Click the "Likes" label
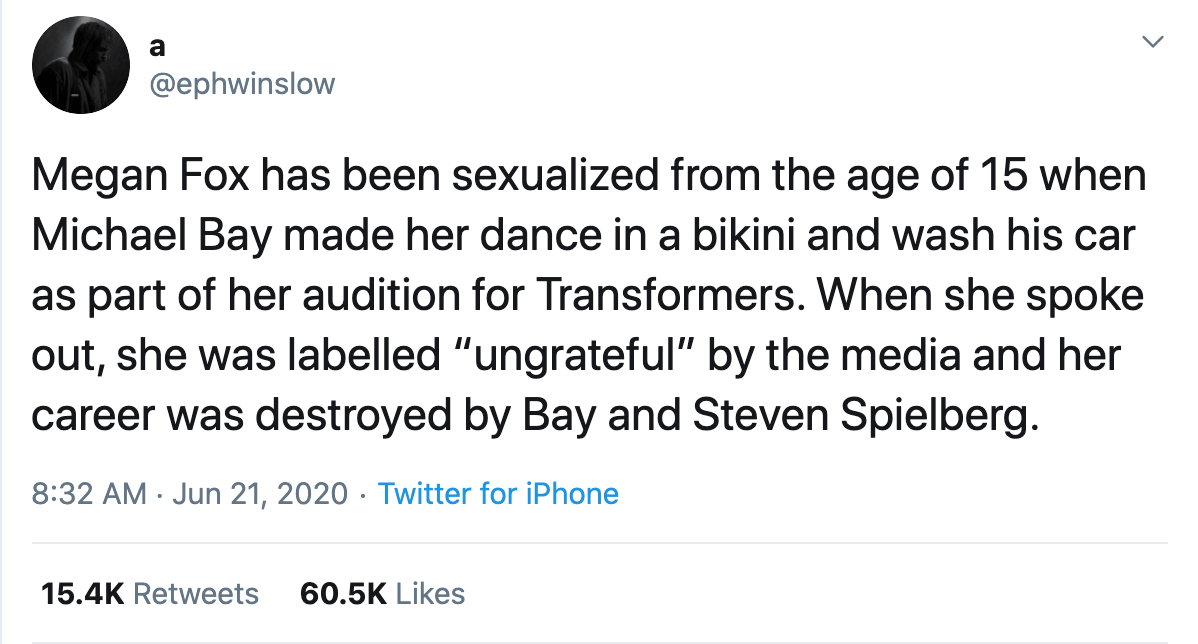The width and height of the screenshot is (1198, 644). click(431, 593)
